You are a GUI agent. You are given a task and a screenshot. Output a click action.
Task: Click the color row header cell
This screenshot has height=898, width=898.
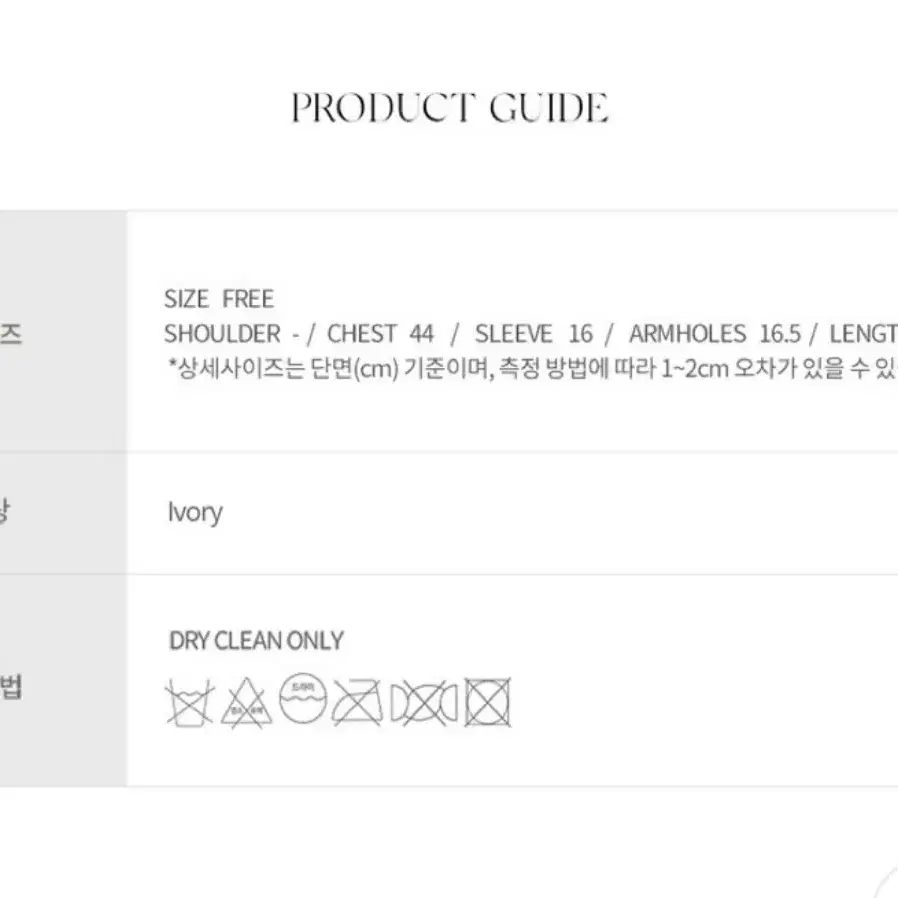(x=63, y=513)
